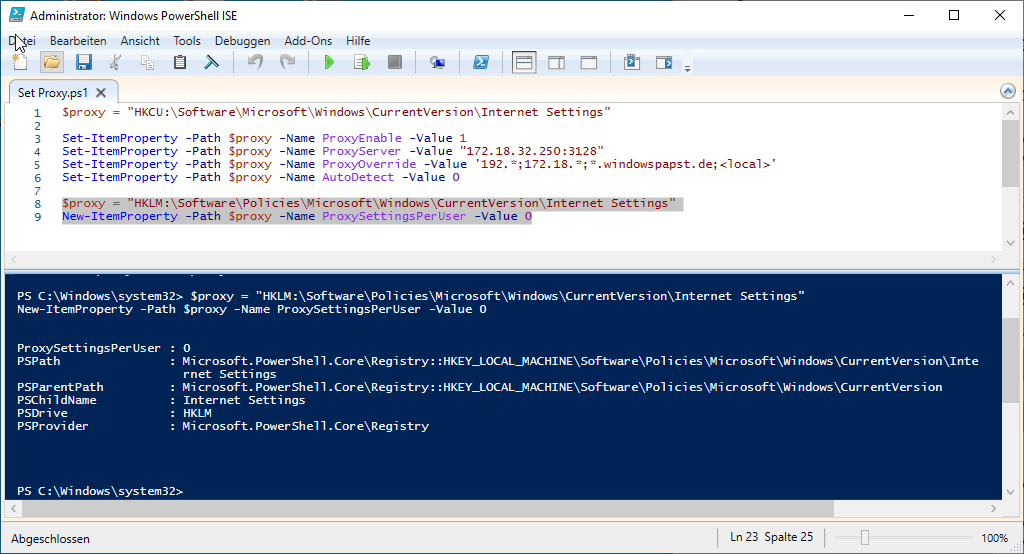Open new remote PowerShell tab icon

click(x=437, y=62)
